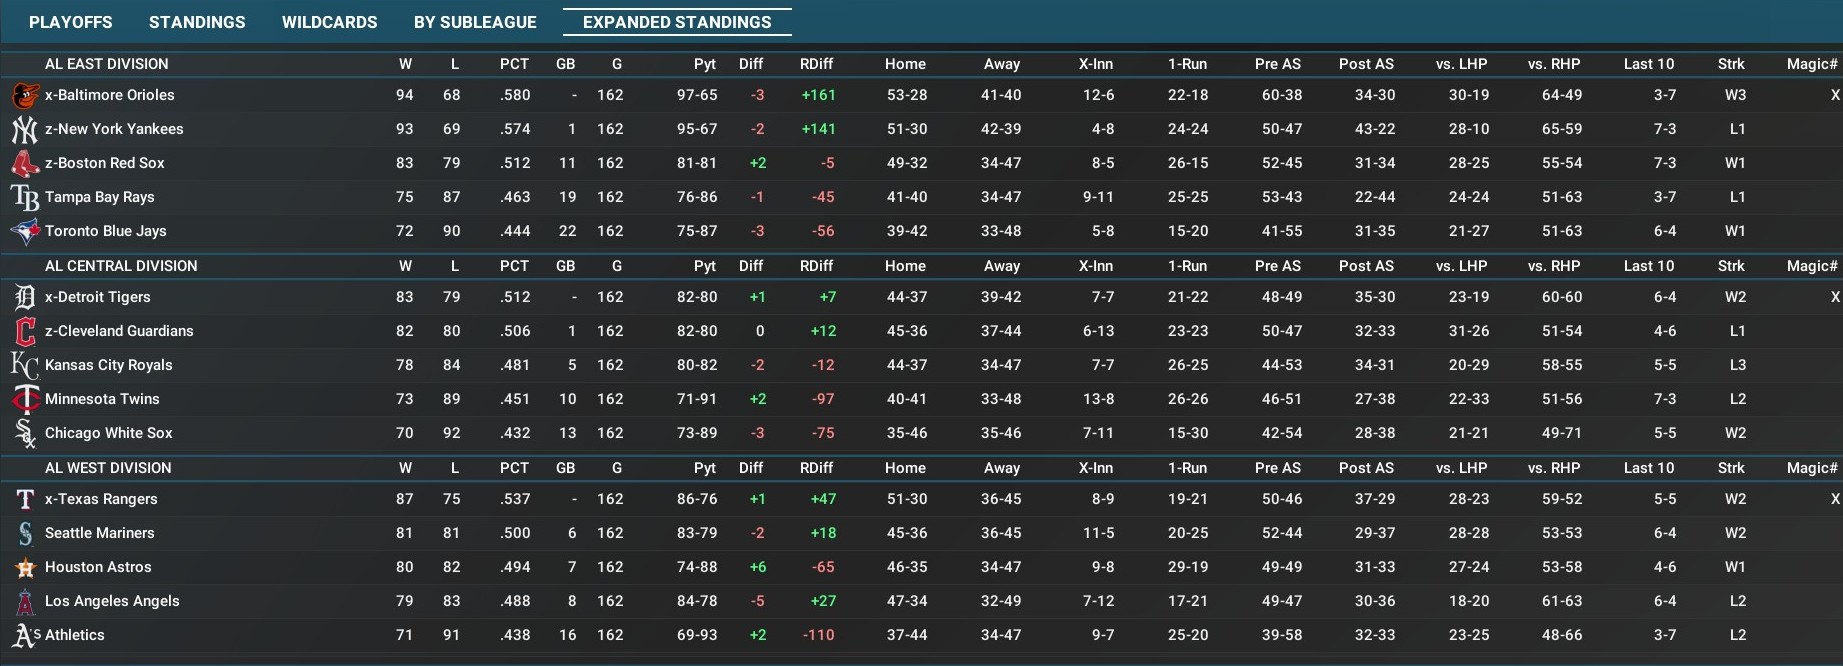Viewport: 1843px width, 666px height.
Task: Open the Los Angeles Angels logo
Action: 25,602
